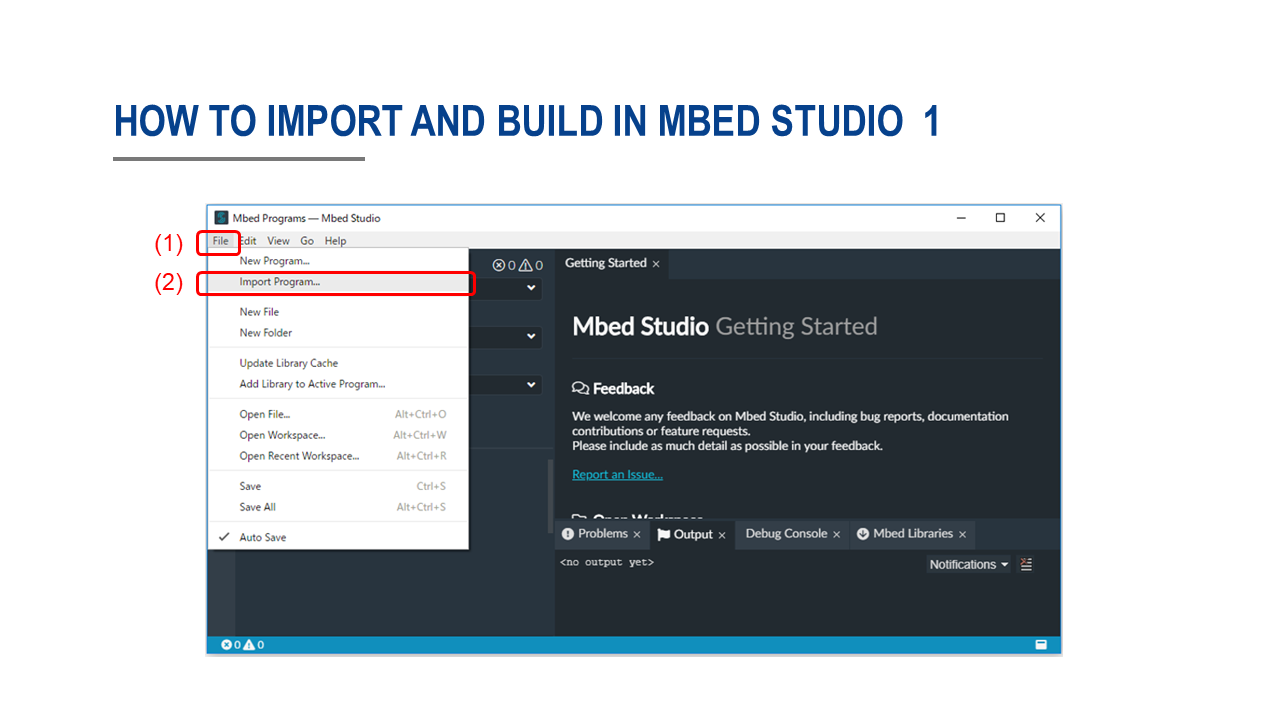Select Import Program... menu entry

tap(338, 282)
